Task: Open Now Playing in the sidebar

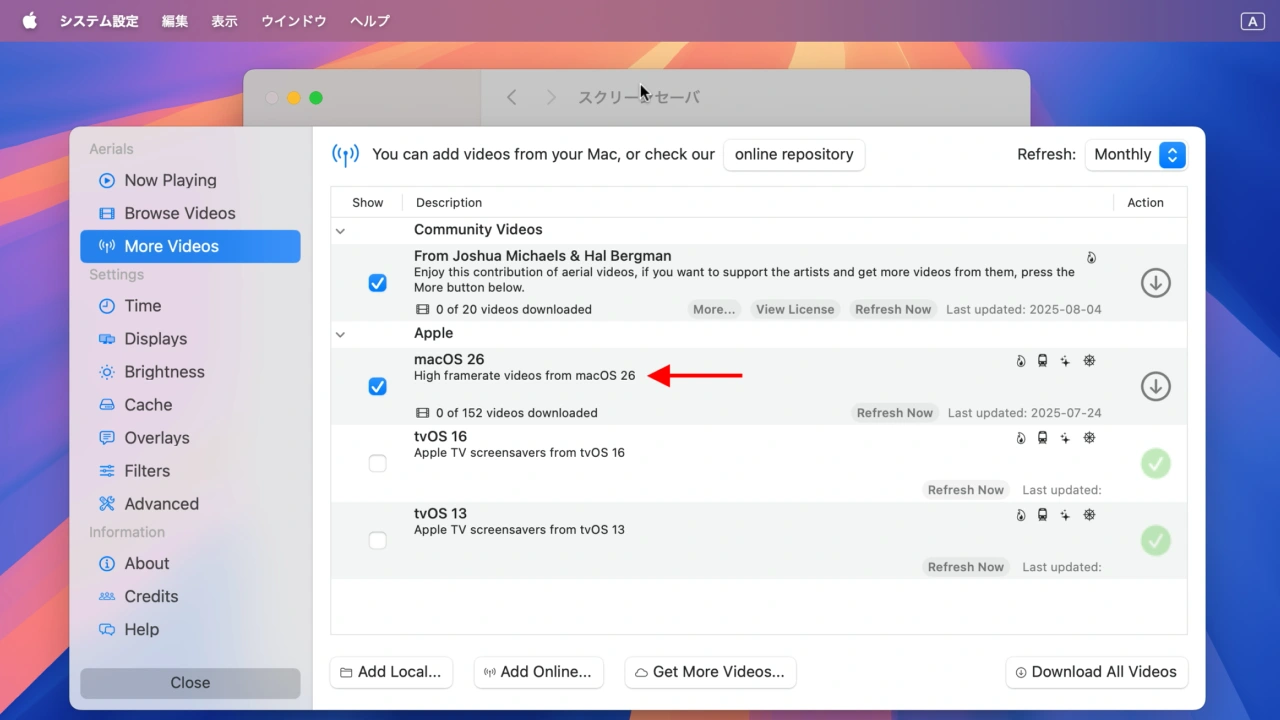Action: coord(170,180)
